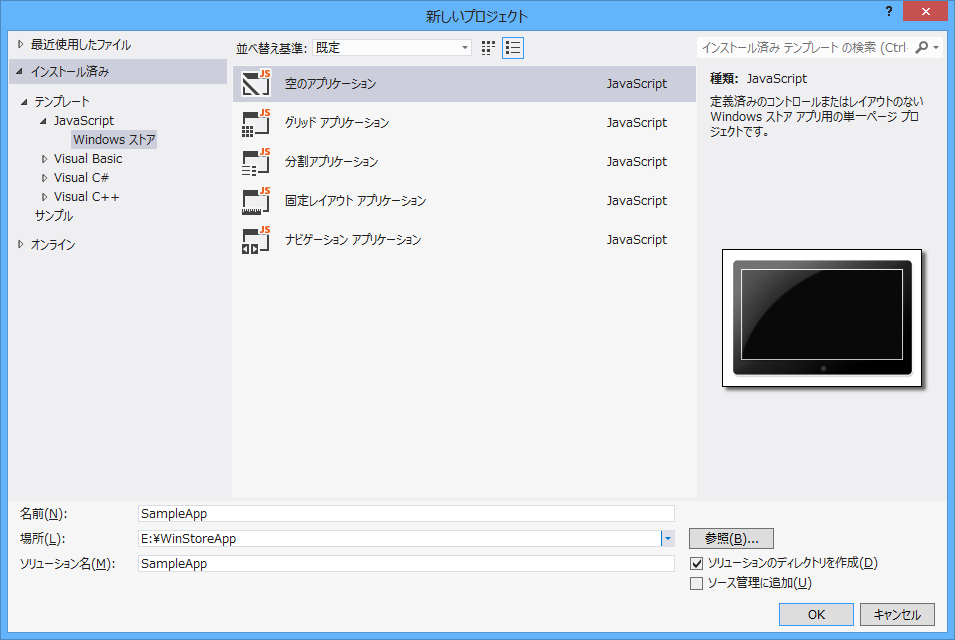
Task: Select Visual C# in the tree
Action: click(81, 177)
